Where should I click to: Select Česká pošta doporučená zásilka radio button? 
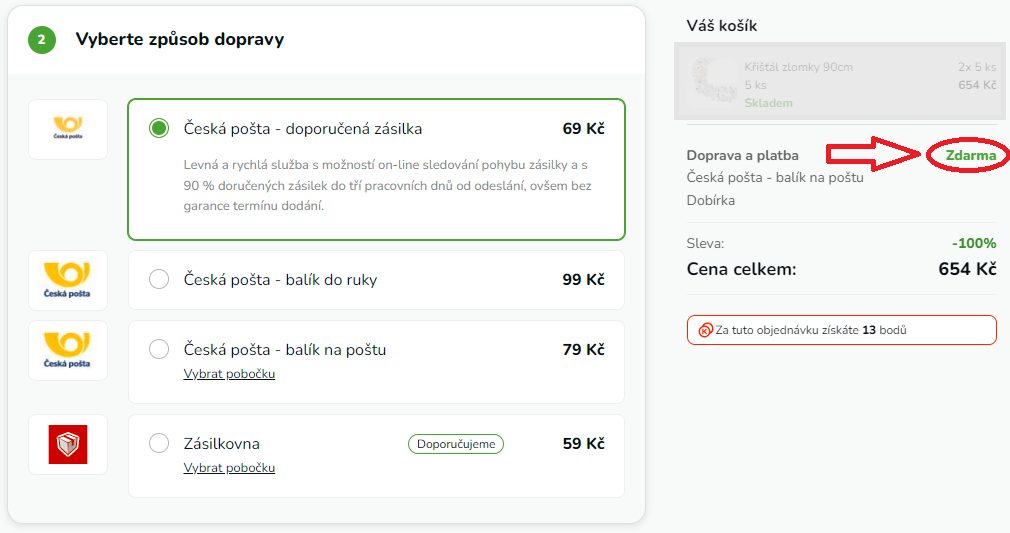(159, 129)
